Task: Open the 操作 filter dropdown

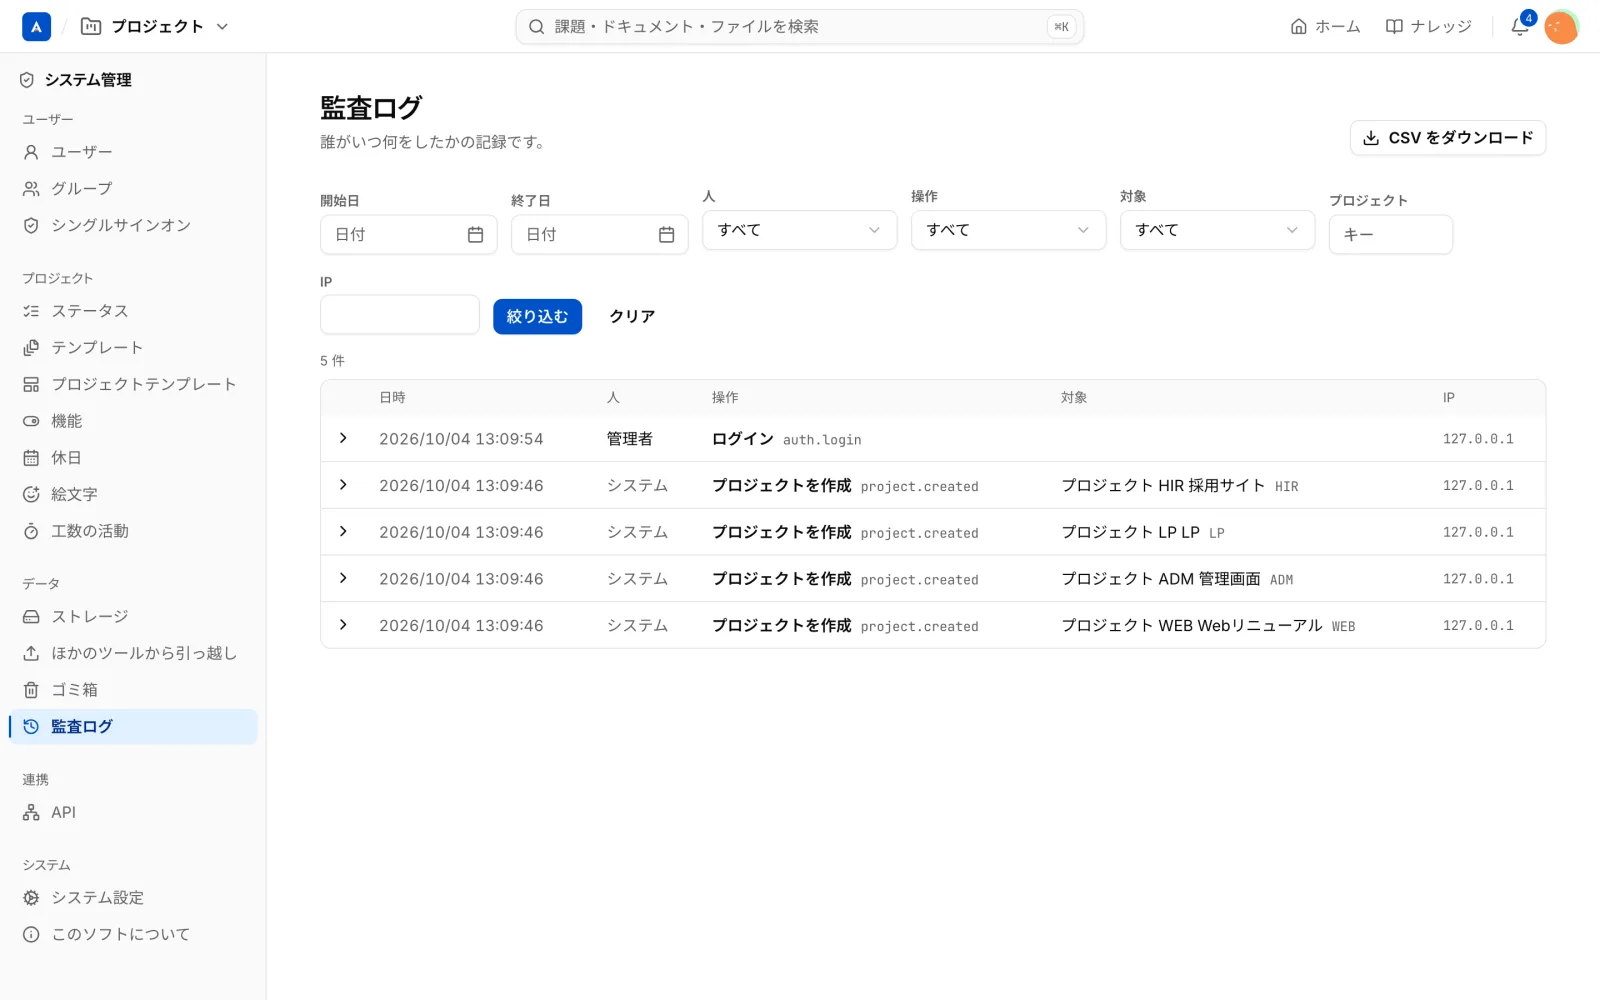Action: tap(1008, 230)
